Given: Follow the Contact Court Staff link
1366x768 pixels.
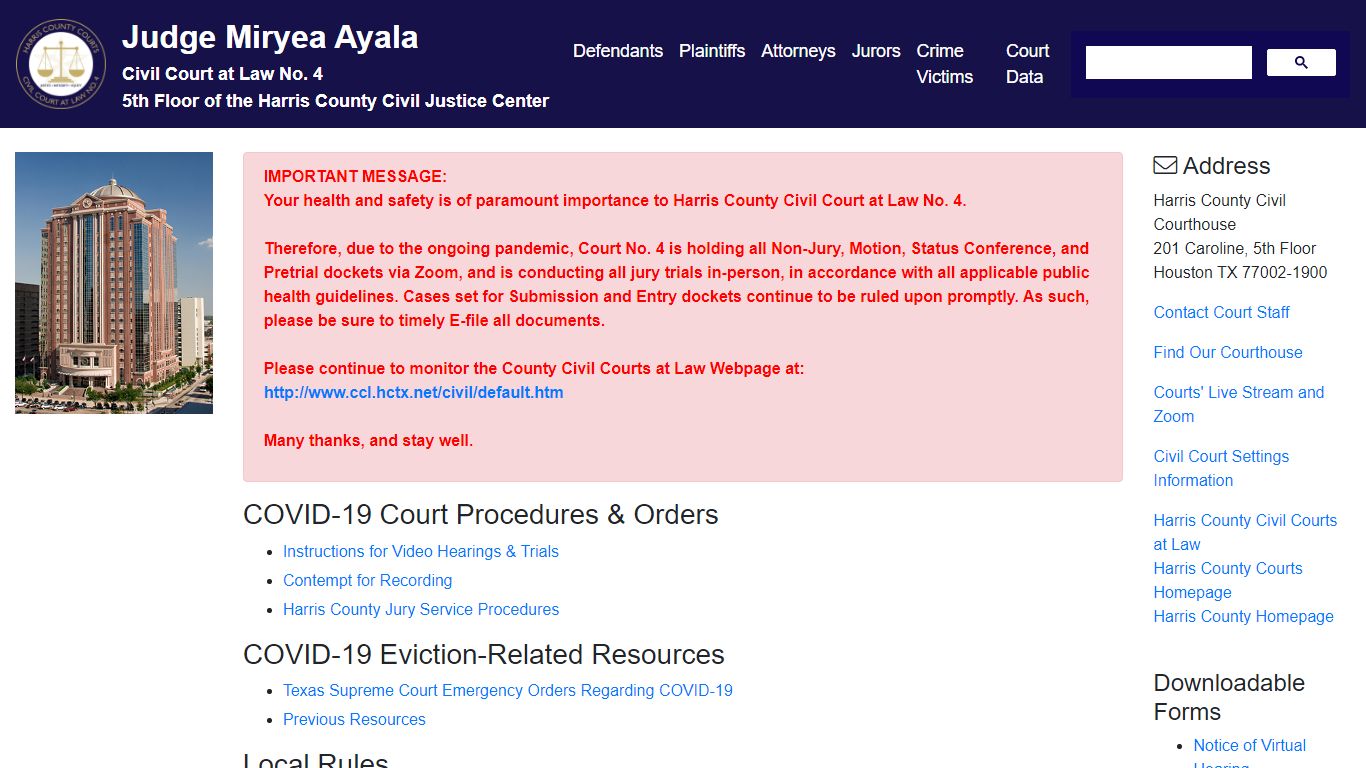Looking at the screenshot, I should pyautogui.click(x=1222, y=312).
